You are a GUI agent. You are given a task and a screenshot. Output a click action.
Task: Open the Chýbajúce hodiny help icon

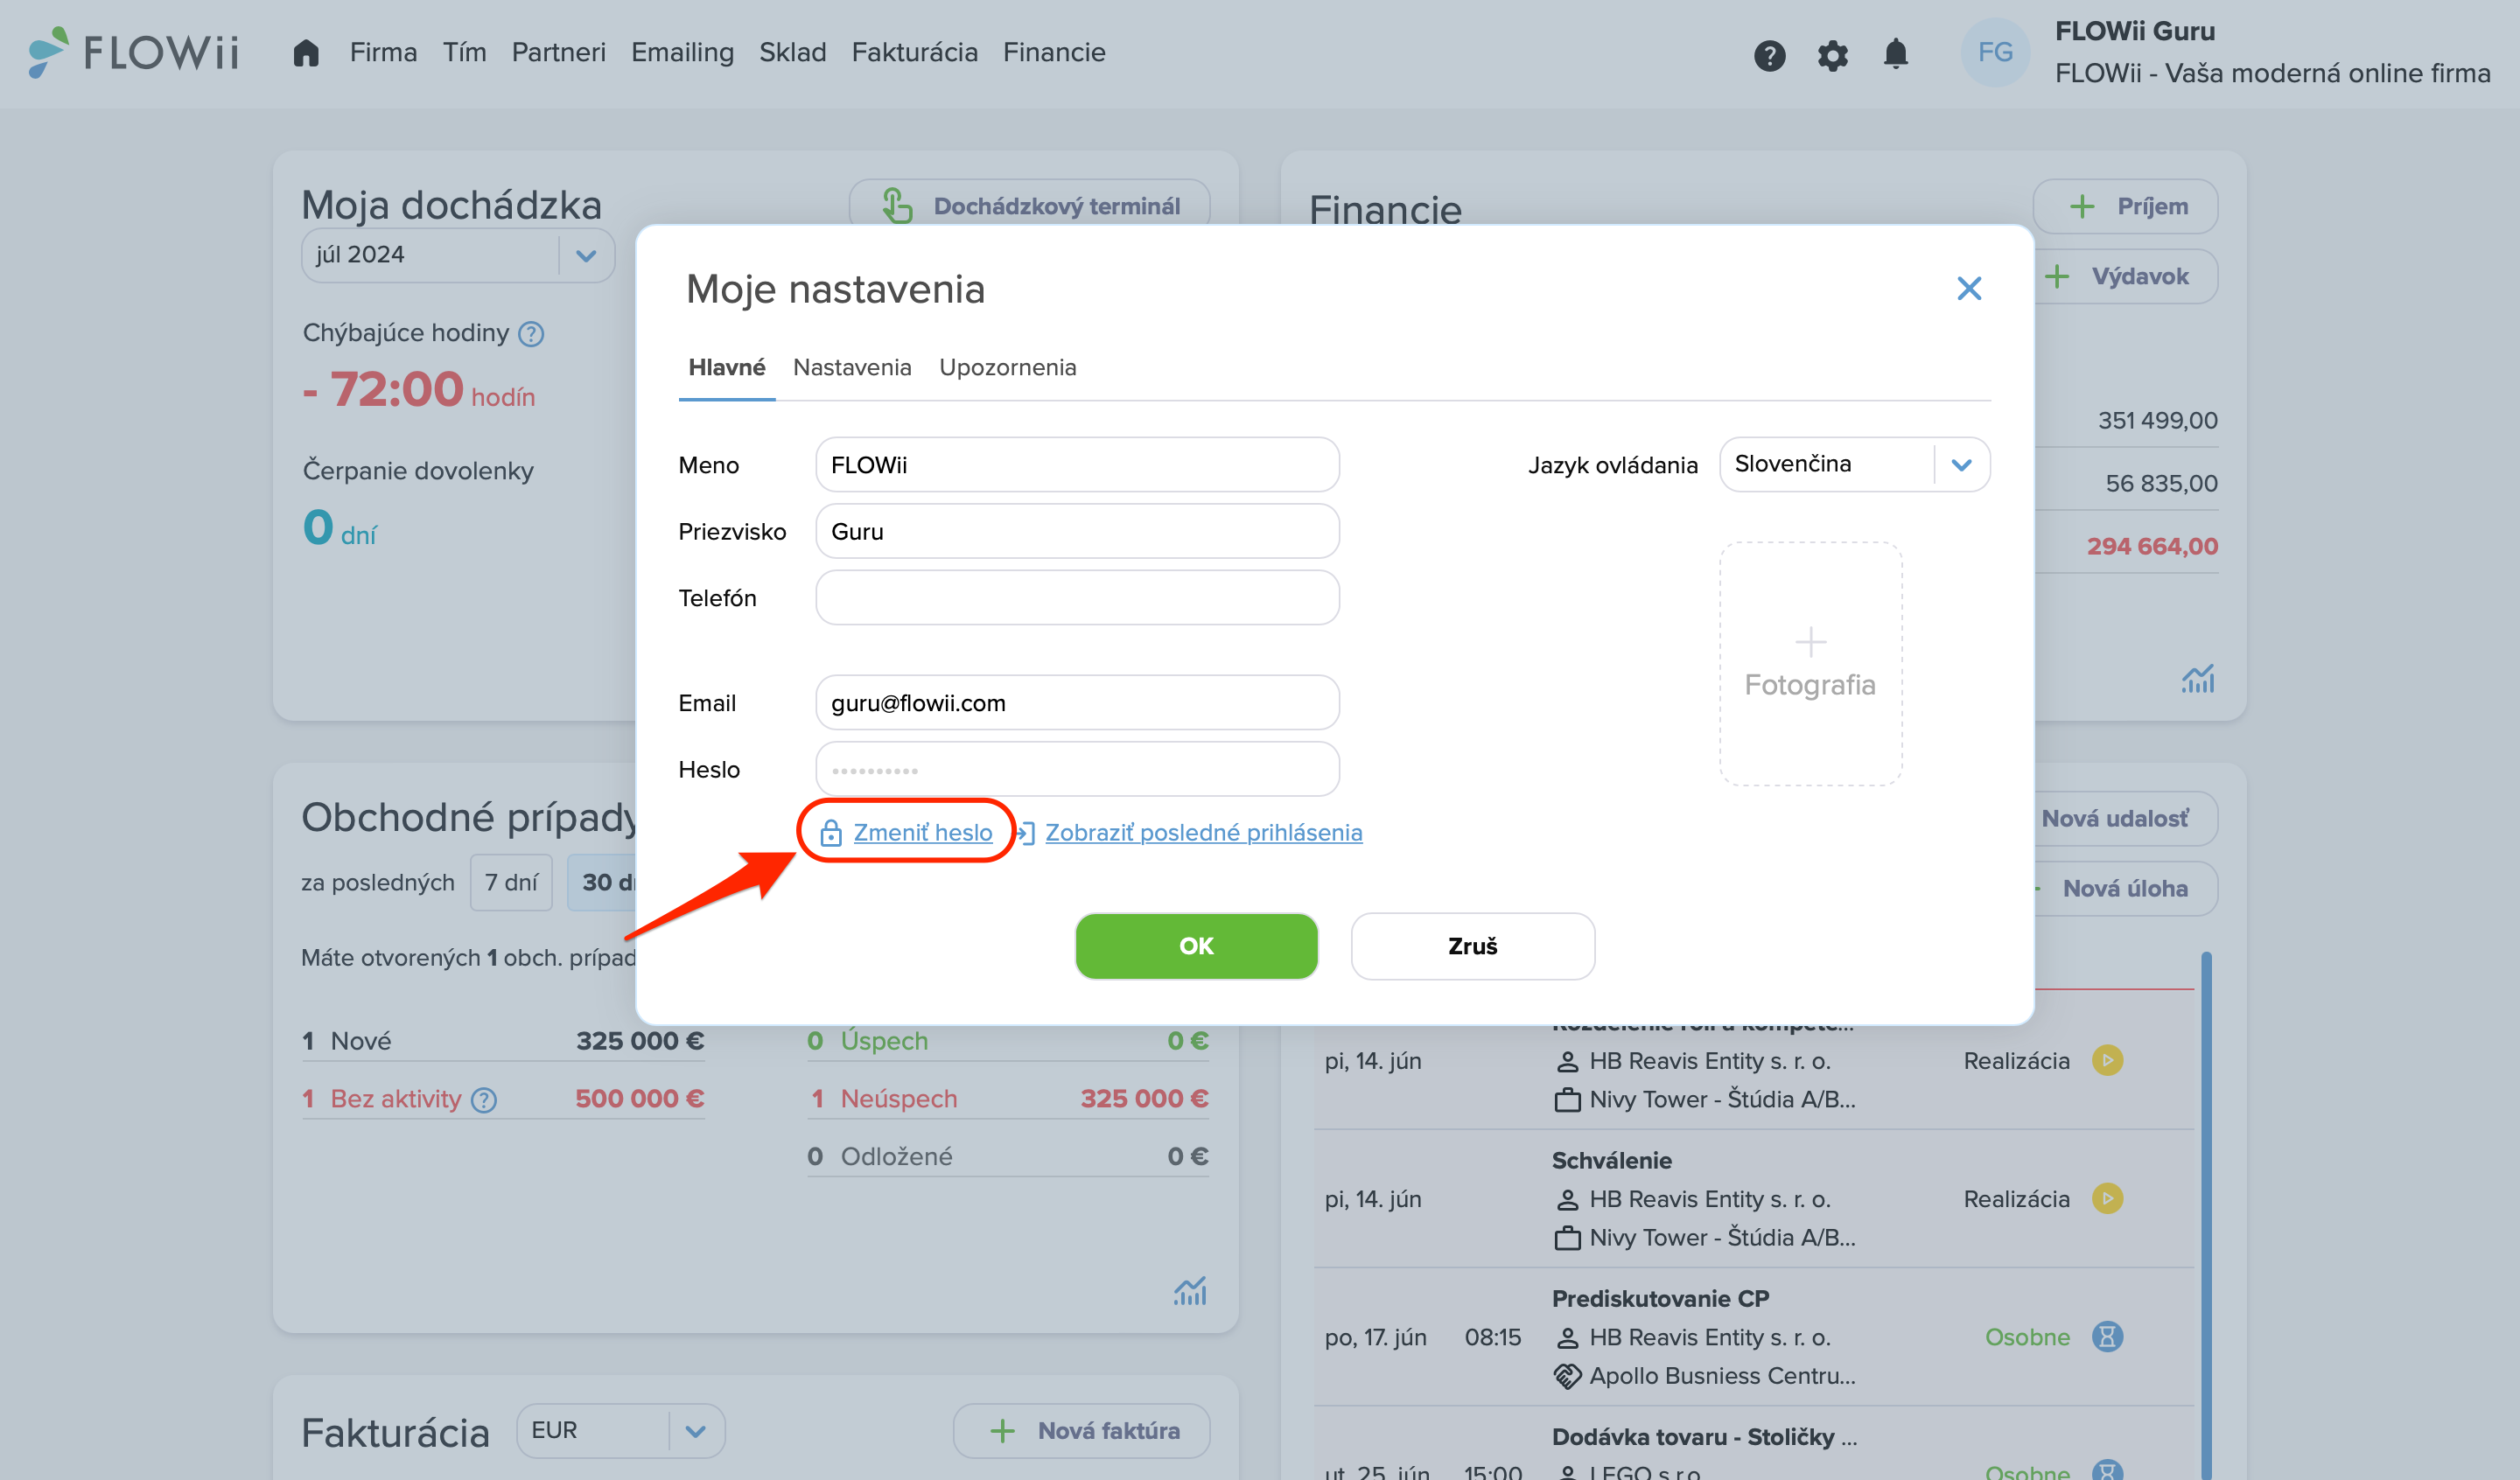(531, 334)
